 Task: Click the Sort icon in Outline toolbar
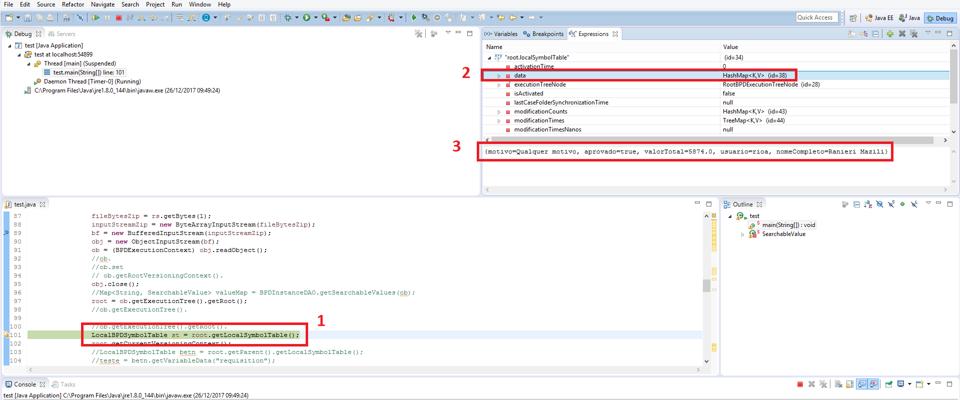[868, 204]
